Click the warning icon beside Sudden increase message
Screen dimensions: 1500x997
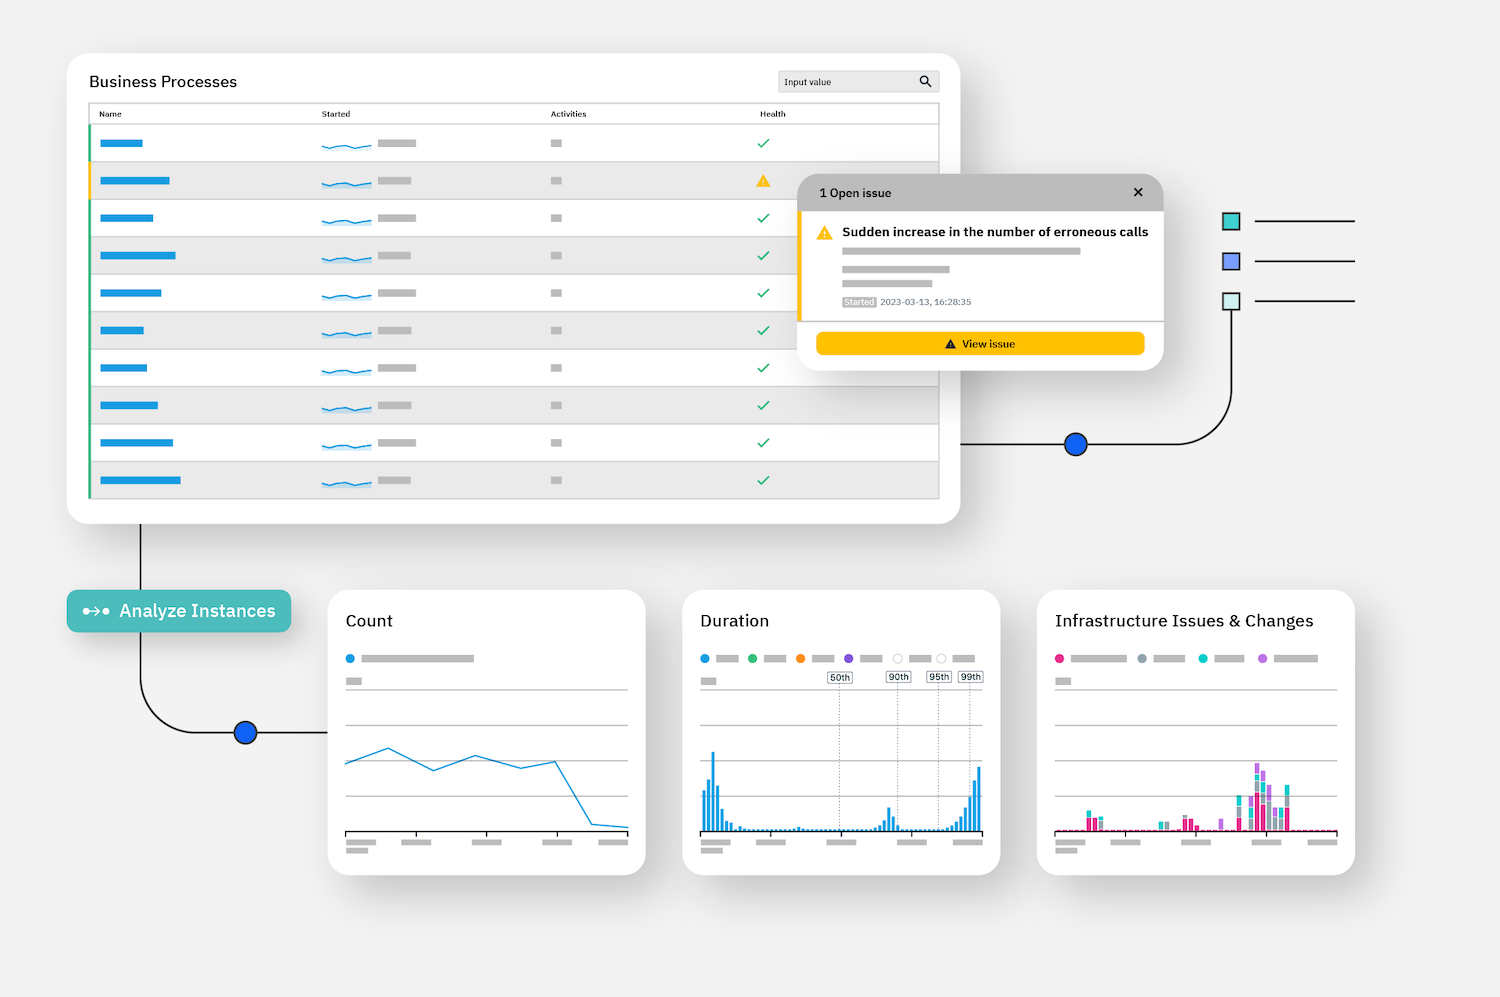tap(825, 233)
